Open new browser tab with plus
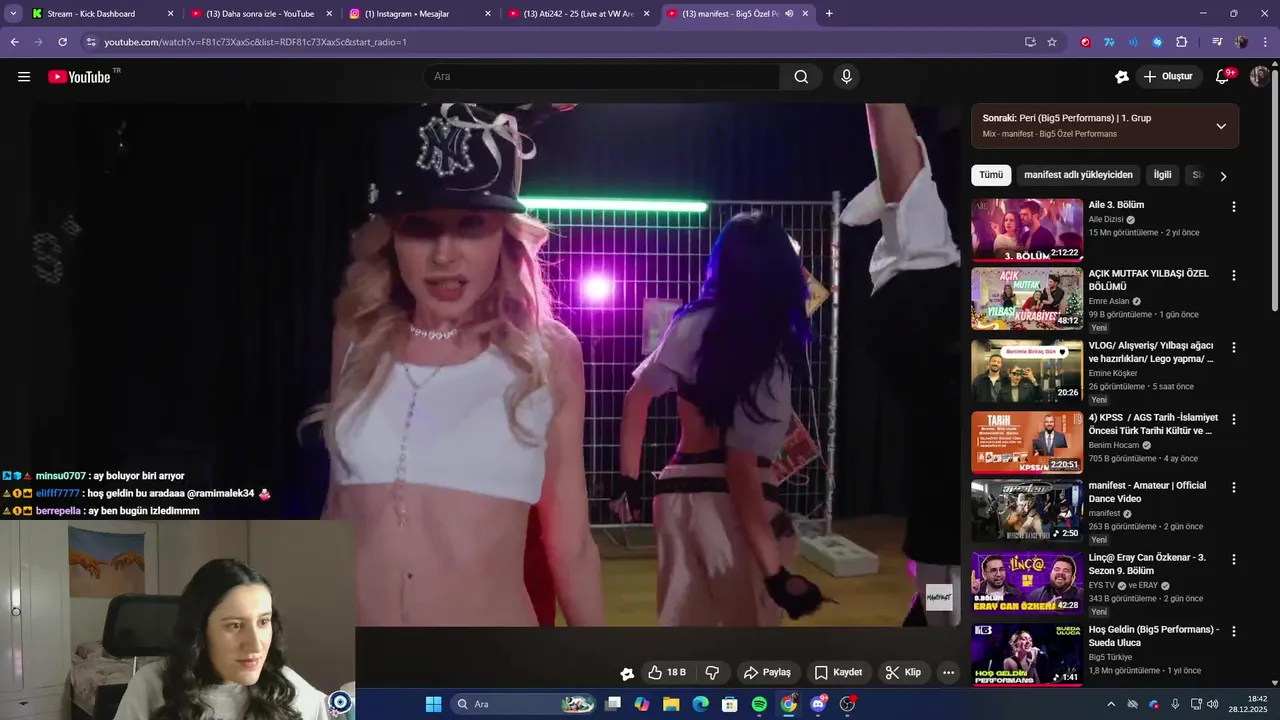This screenshot has height=720, width=1280. [829, 14]
